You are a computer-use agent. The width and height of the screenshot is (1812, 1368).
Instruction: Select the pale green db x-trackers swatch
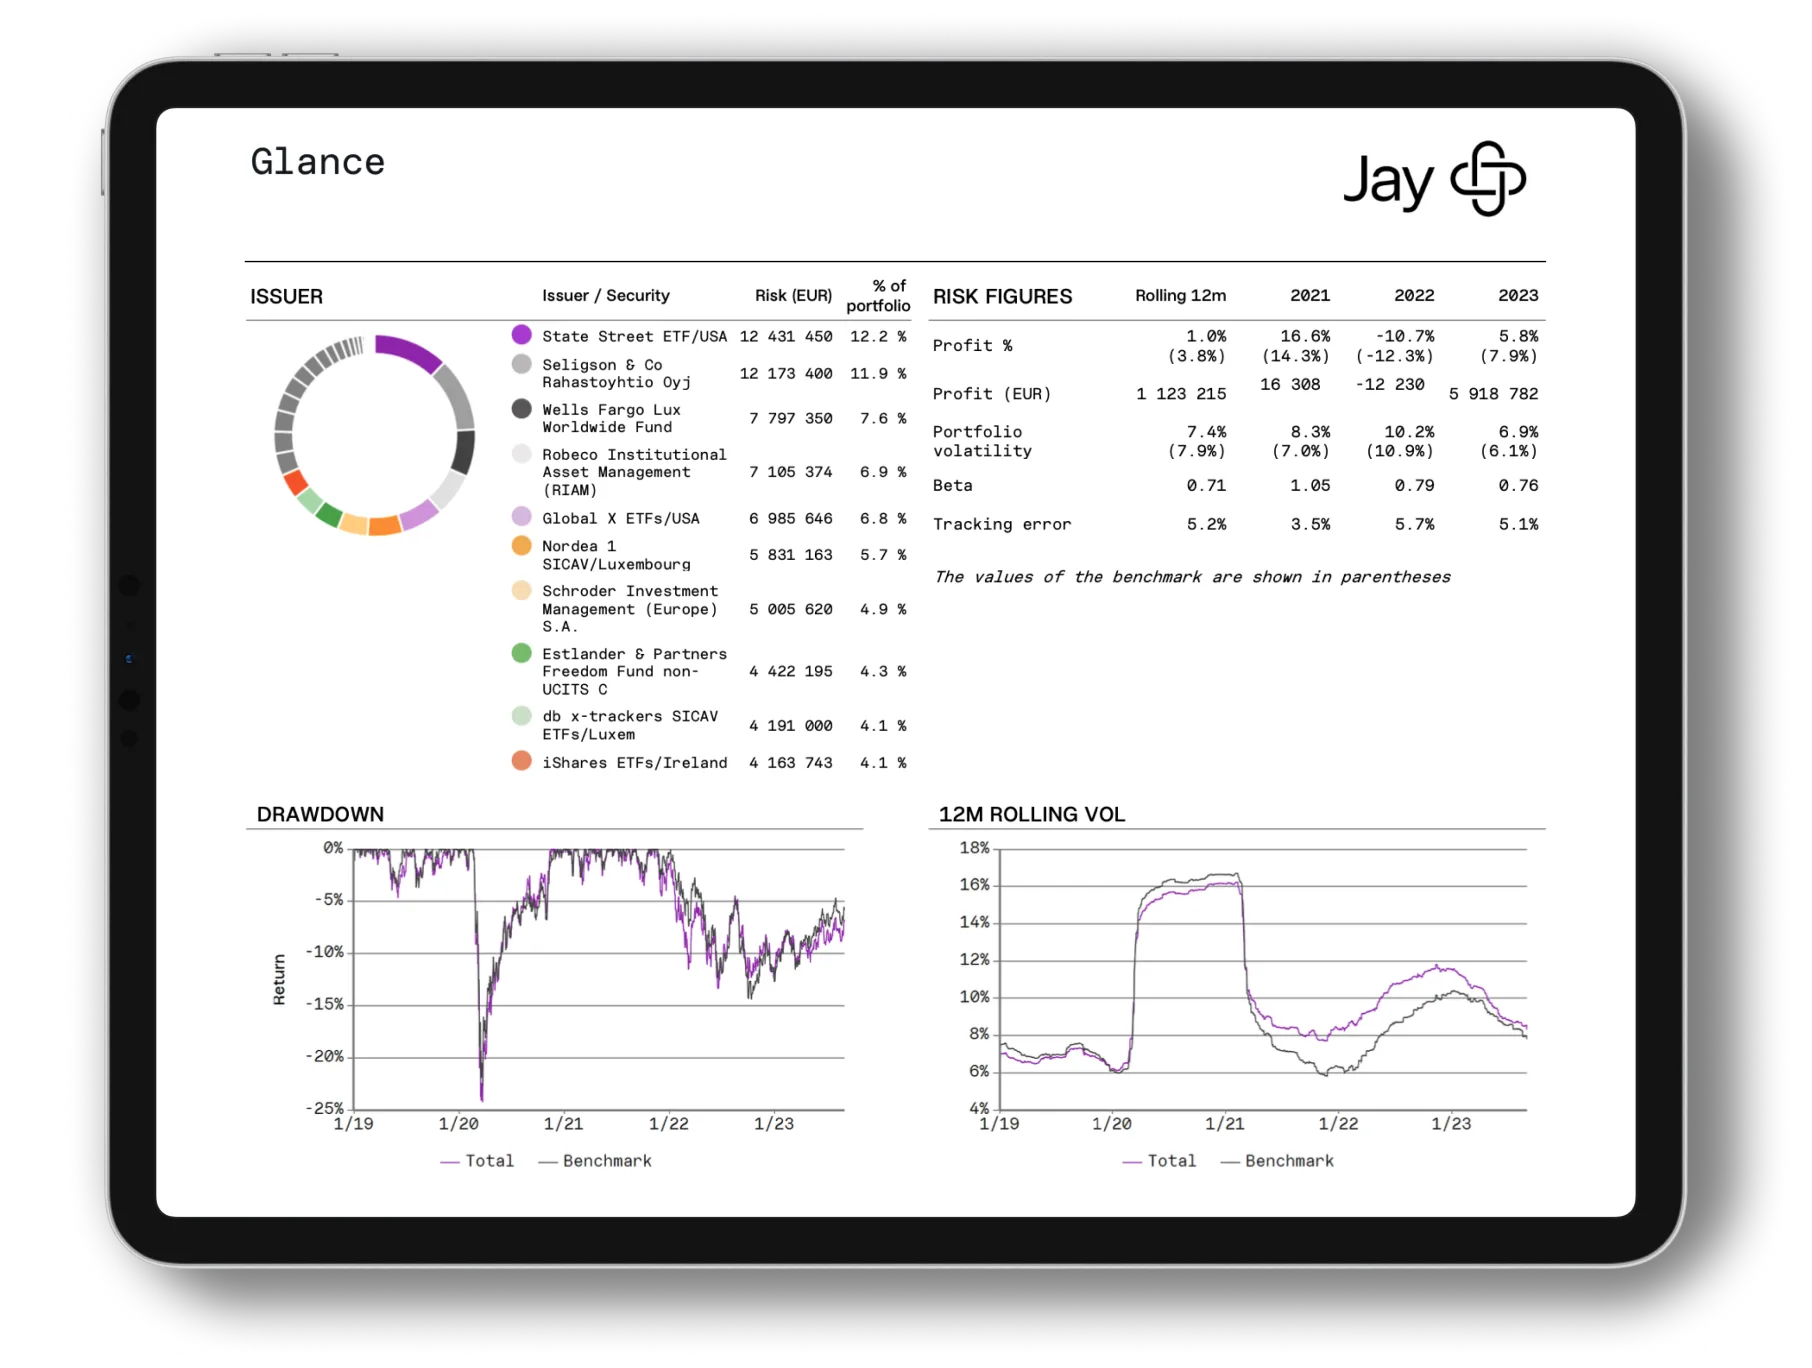521,716
